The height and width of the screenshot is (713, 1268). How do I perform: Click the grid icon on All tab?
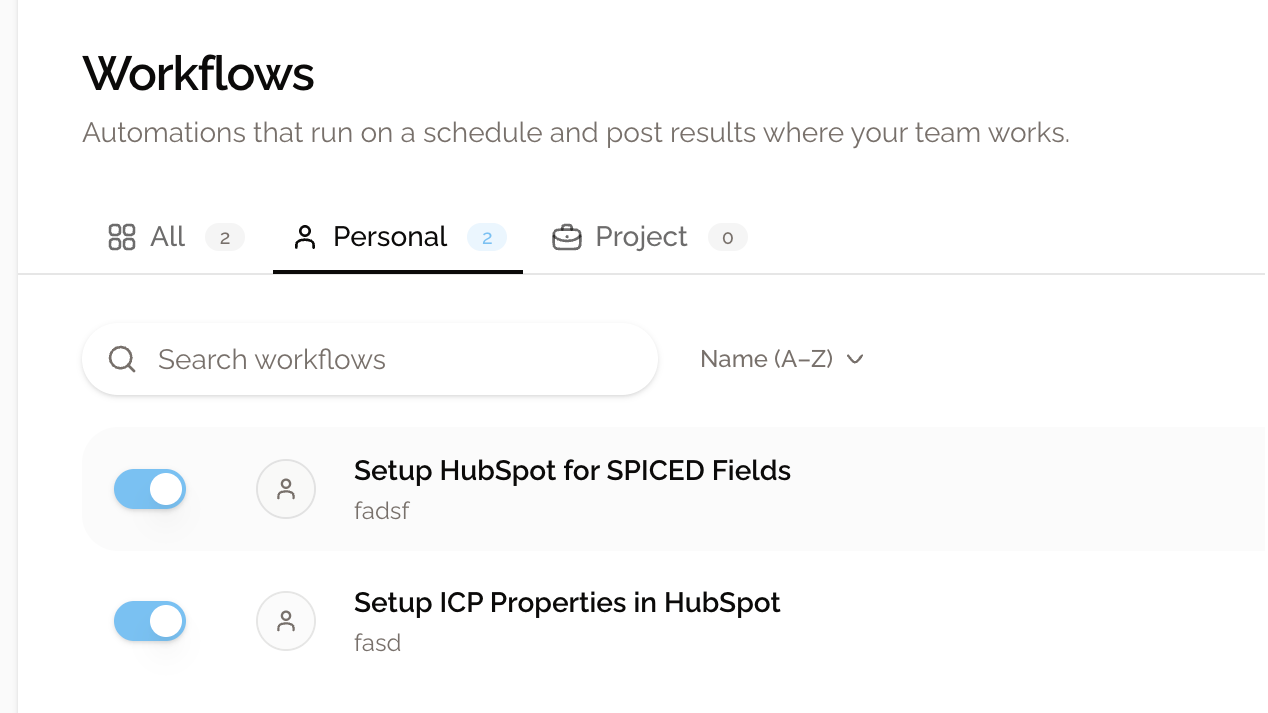point(121,237)
